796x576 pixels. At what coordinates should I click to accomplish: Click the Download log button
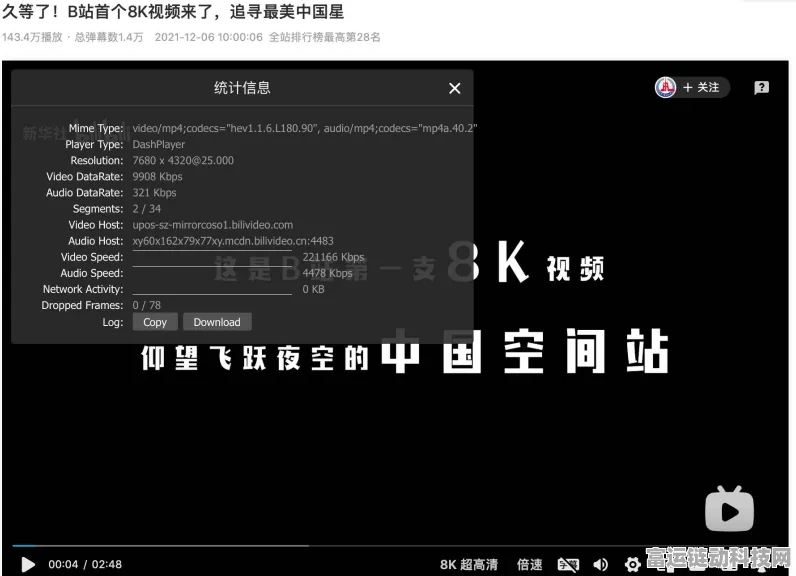tap(217, 322)
